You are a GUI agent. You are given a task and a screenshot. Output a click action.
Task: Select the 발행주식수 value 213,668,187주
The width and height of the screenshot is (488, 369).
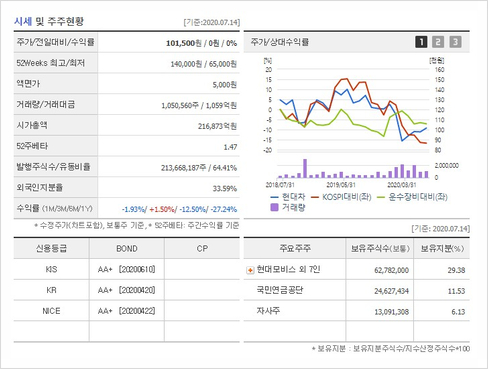pyautogui.click(x=183, y=168)
